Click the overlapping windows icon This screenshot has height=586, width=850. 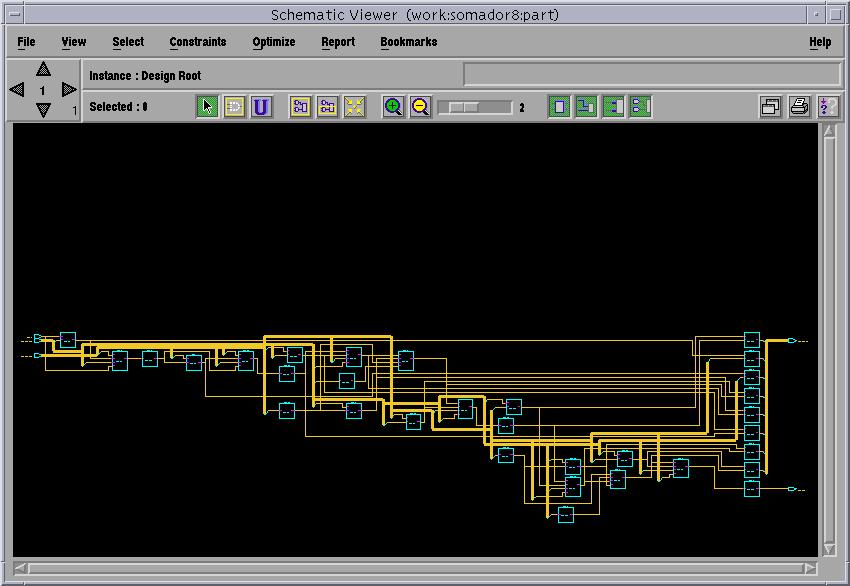click(770, 106)
